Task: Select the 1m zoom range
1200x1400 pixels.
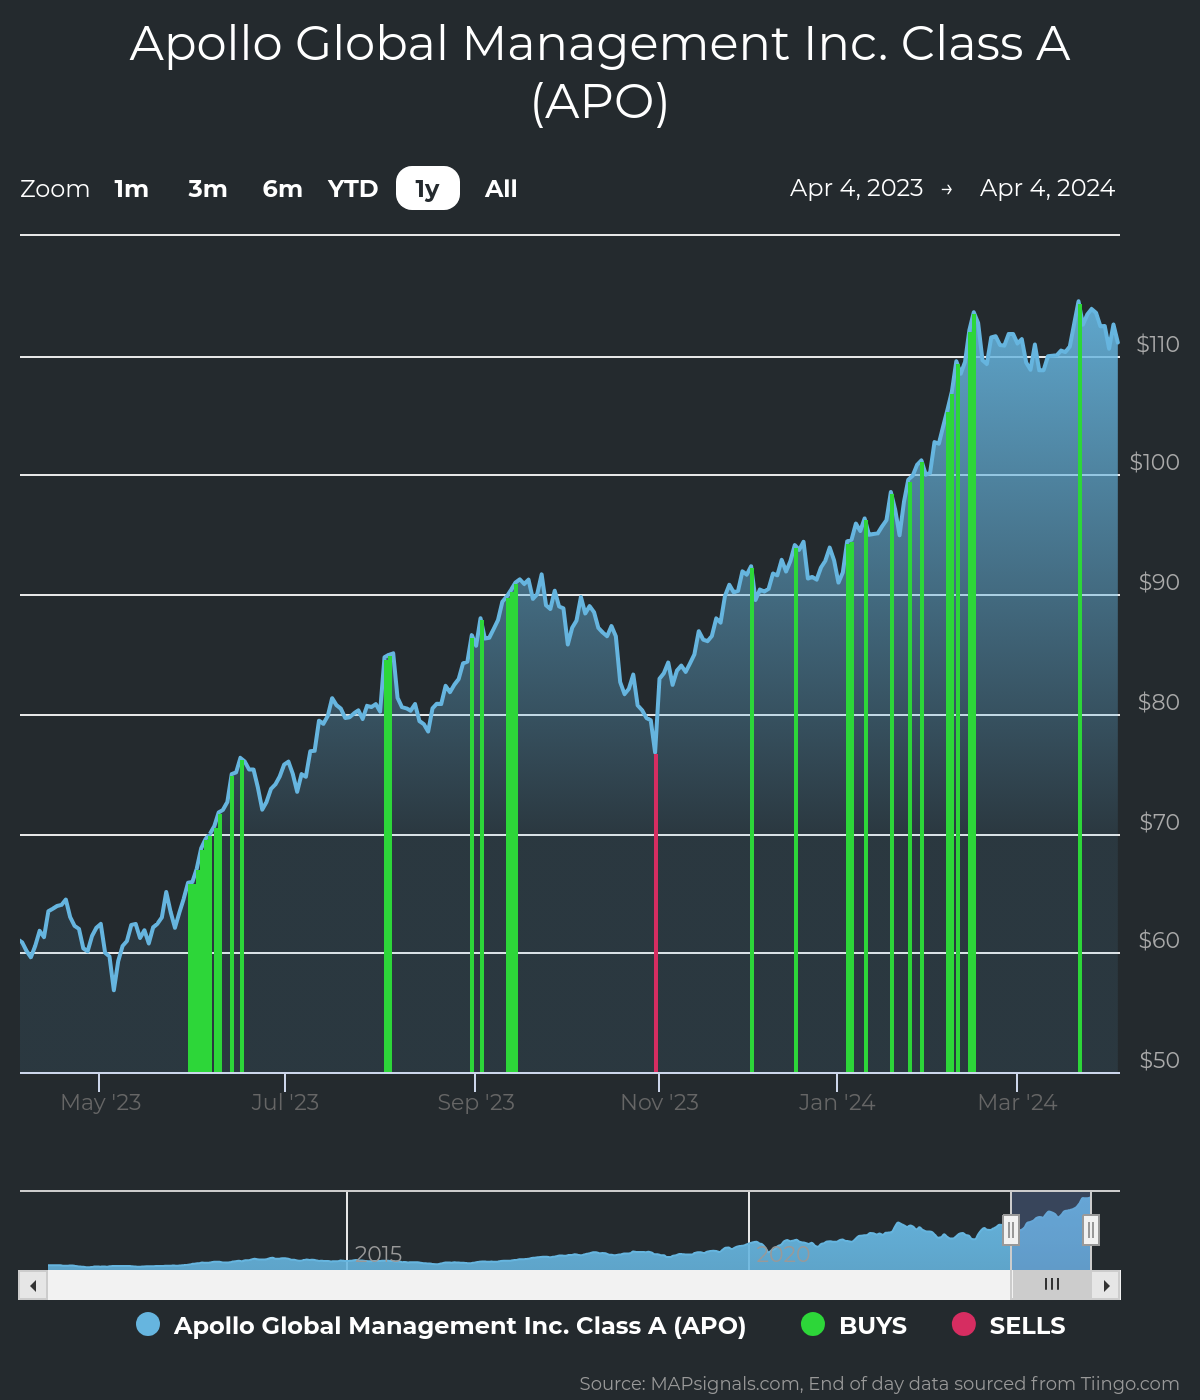Action: tap(131, 189)
